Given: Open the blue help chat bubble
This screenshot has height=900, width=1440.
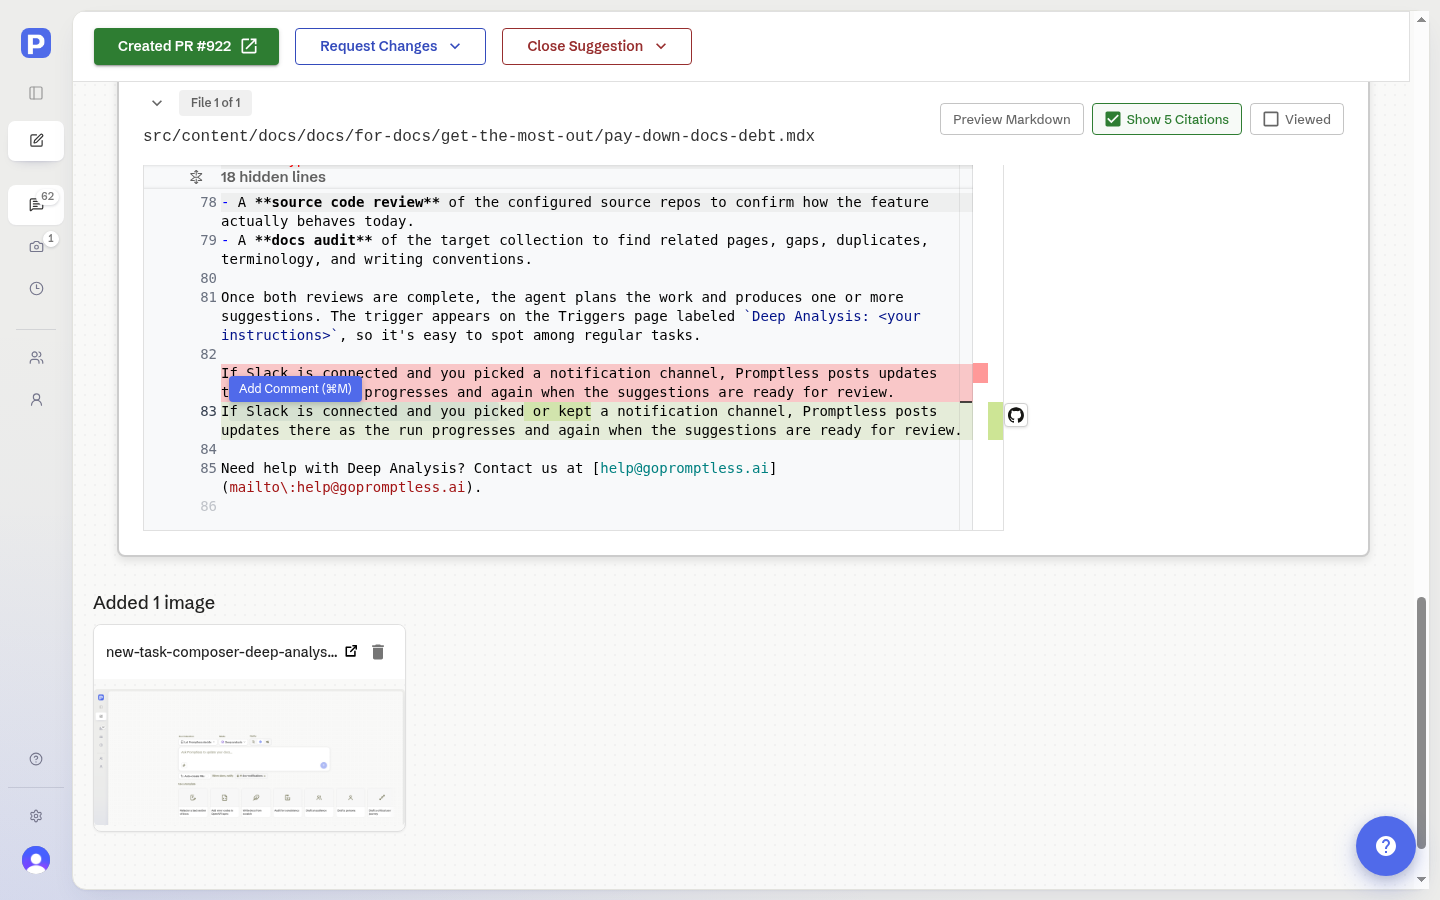Looking at the screenshot, I should (1386, 846).
